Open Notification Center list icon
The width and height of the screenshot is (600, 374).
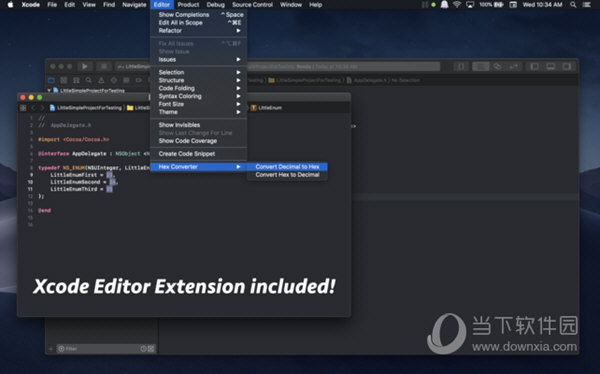(x=586, y=5)
